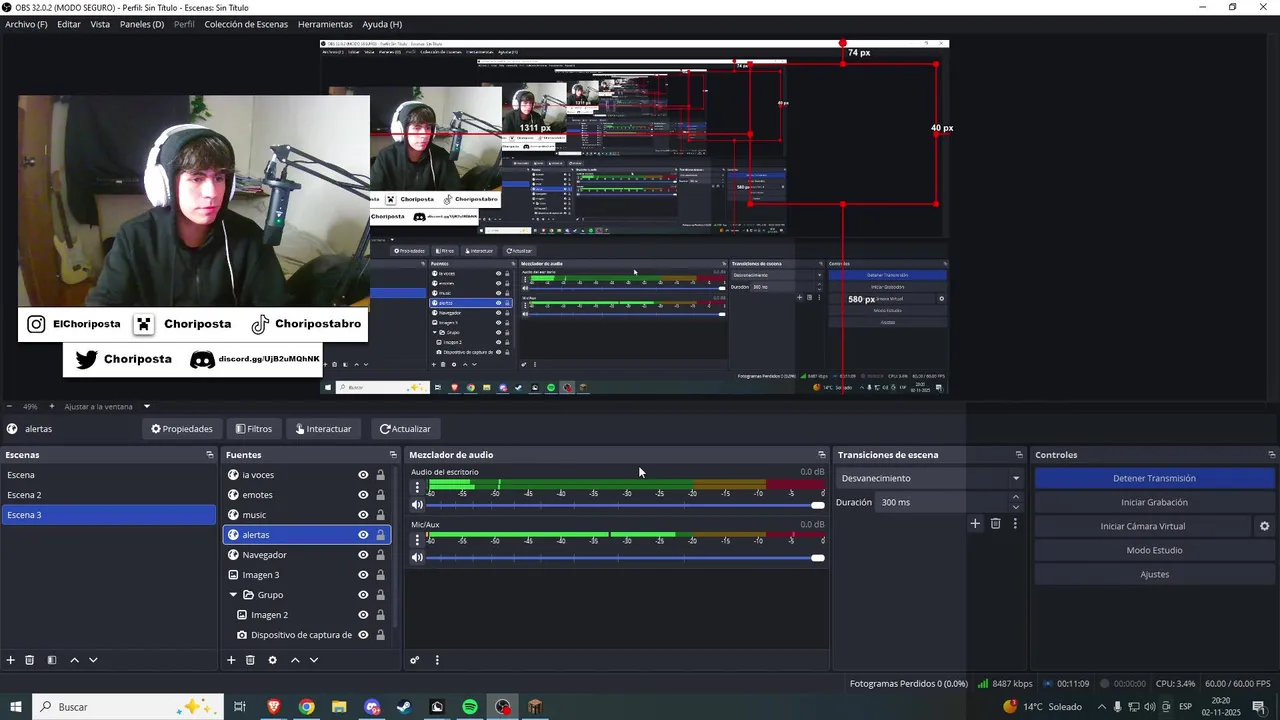This screenshot has height=720, width=1280.
Task: Launch Spotify from the taskbar
Action: pos(470,707)
